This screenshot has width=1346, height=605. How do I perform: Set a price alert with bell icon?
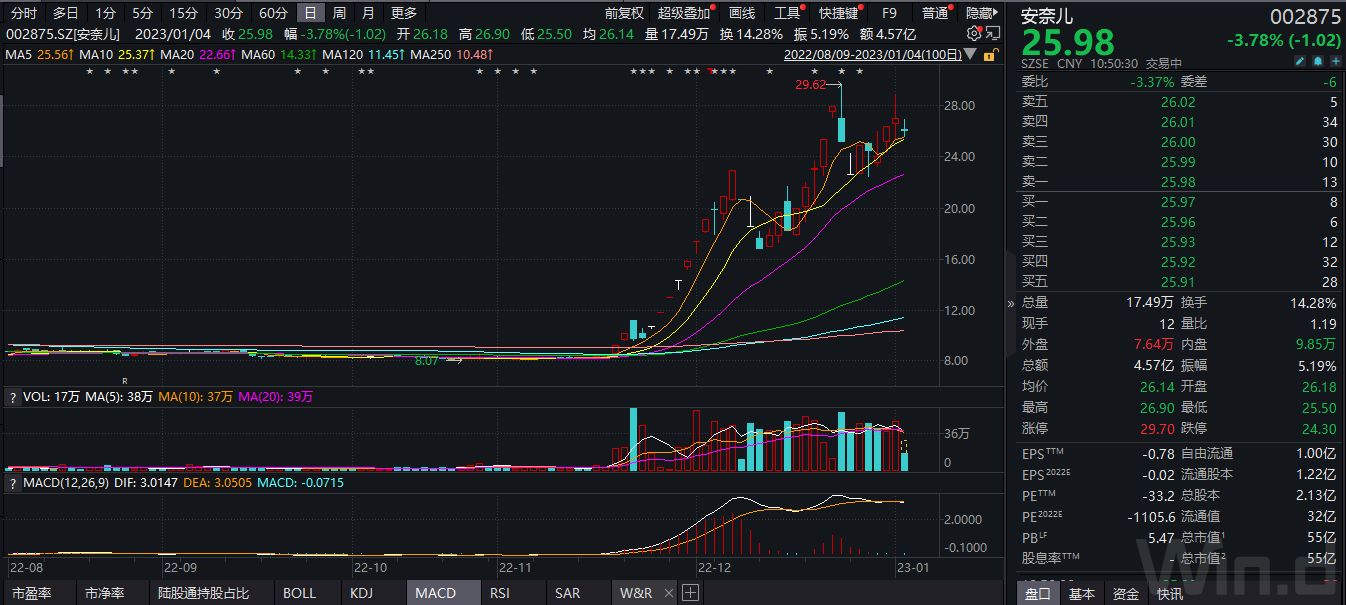pos(1318,62)
